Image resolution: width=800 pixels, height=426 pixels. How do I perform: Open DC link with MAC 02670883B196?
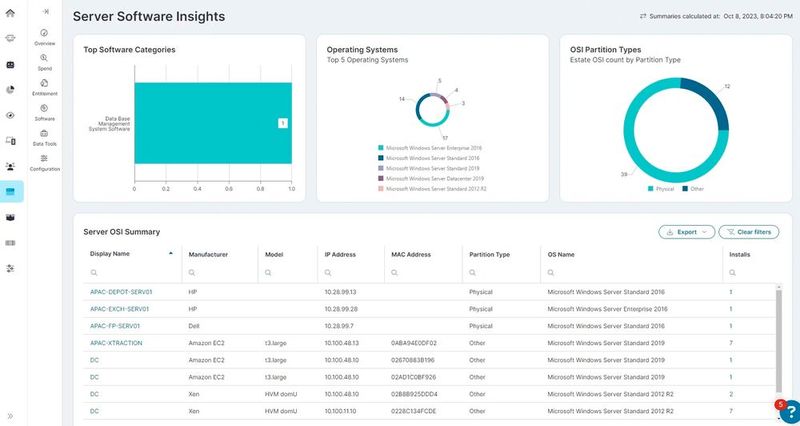click(x=94, y=360)
